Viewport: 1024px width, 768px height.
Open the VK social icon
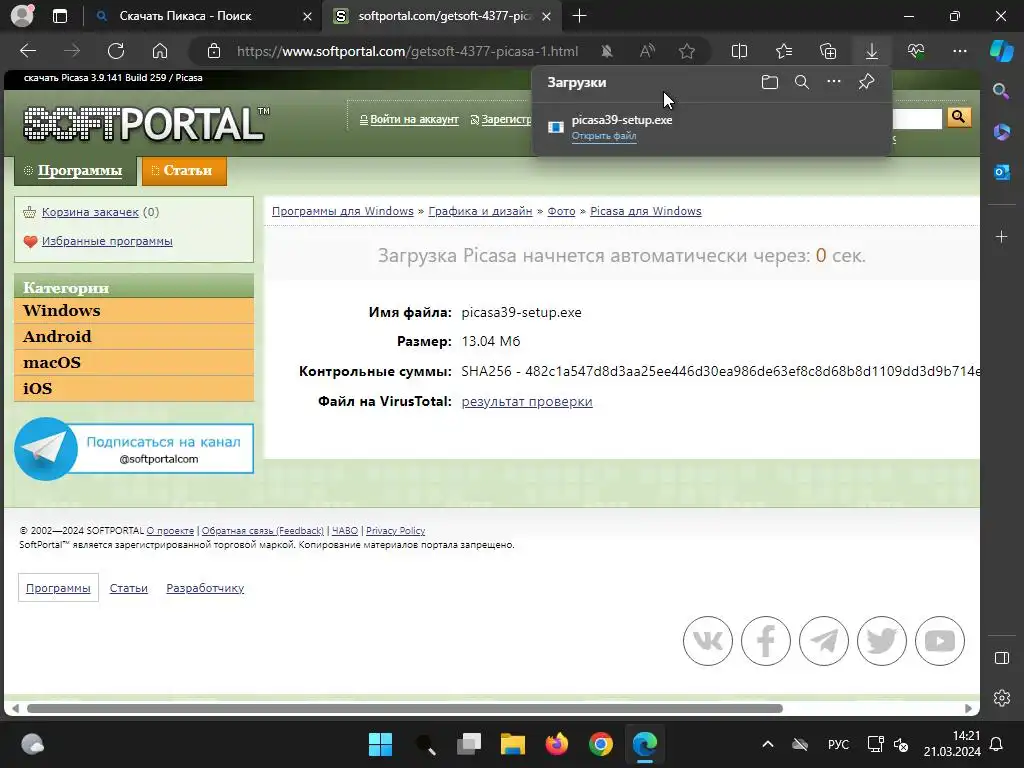click(x=708, y=641)
